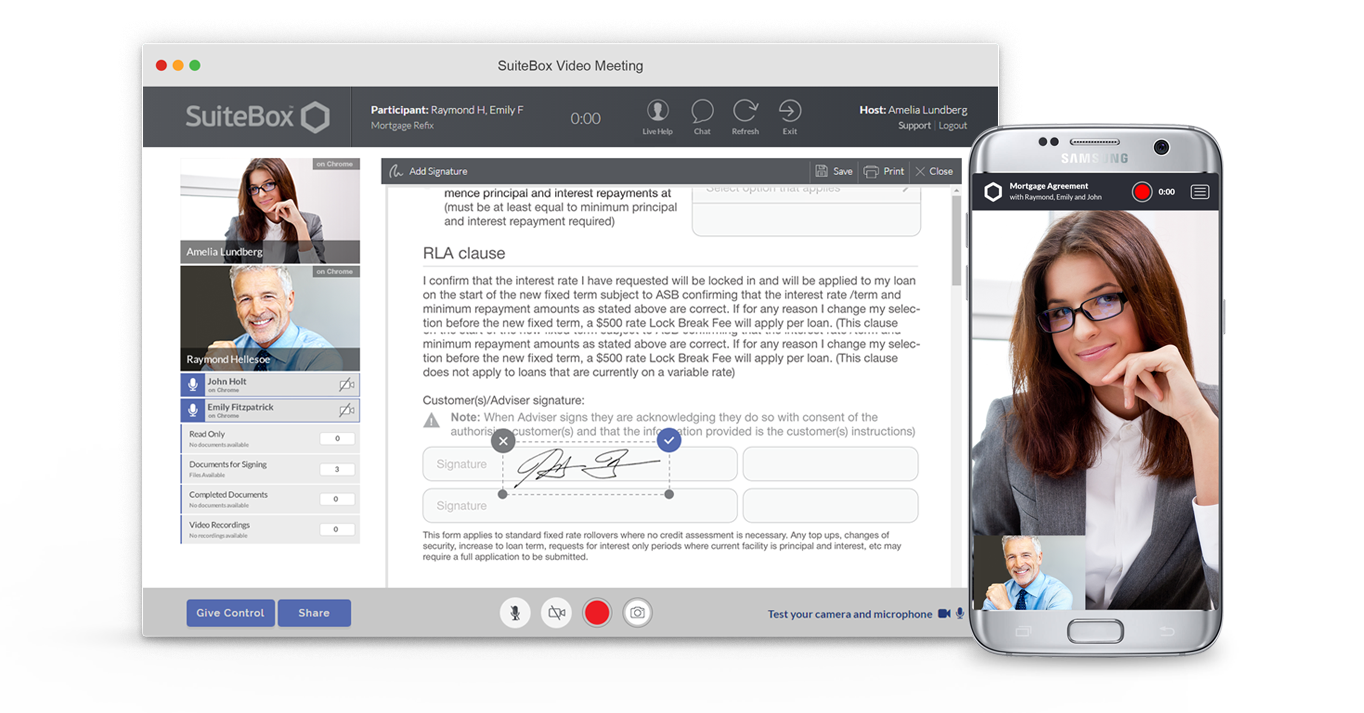Cancel signature with gray X circle
The image size is (1364, 713).
[x=503, y=440]
